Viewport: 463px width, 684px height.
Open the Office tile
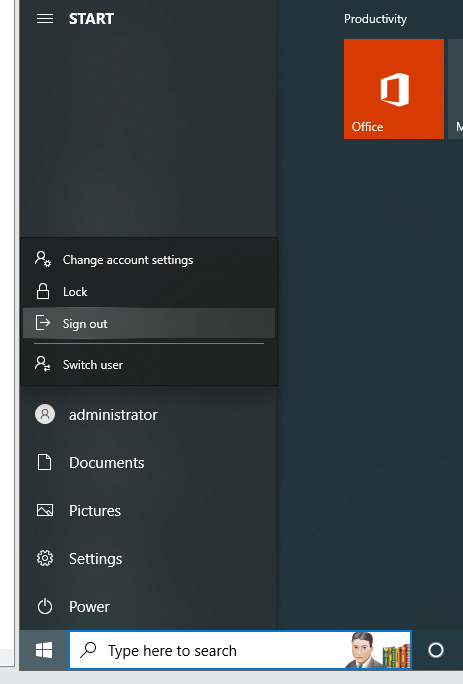tap(394, 89)
